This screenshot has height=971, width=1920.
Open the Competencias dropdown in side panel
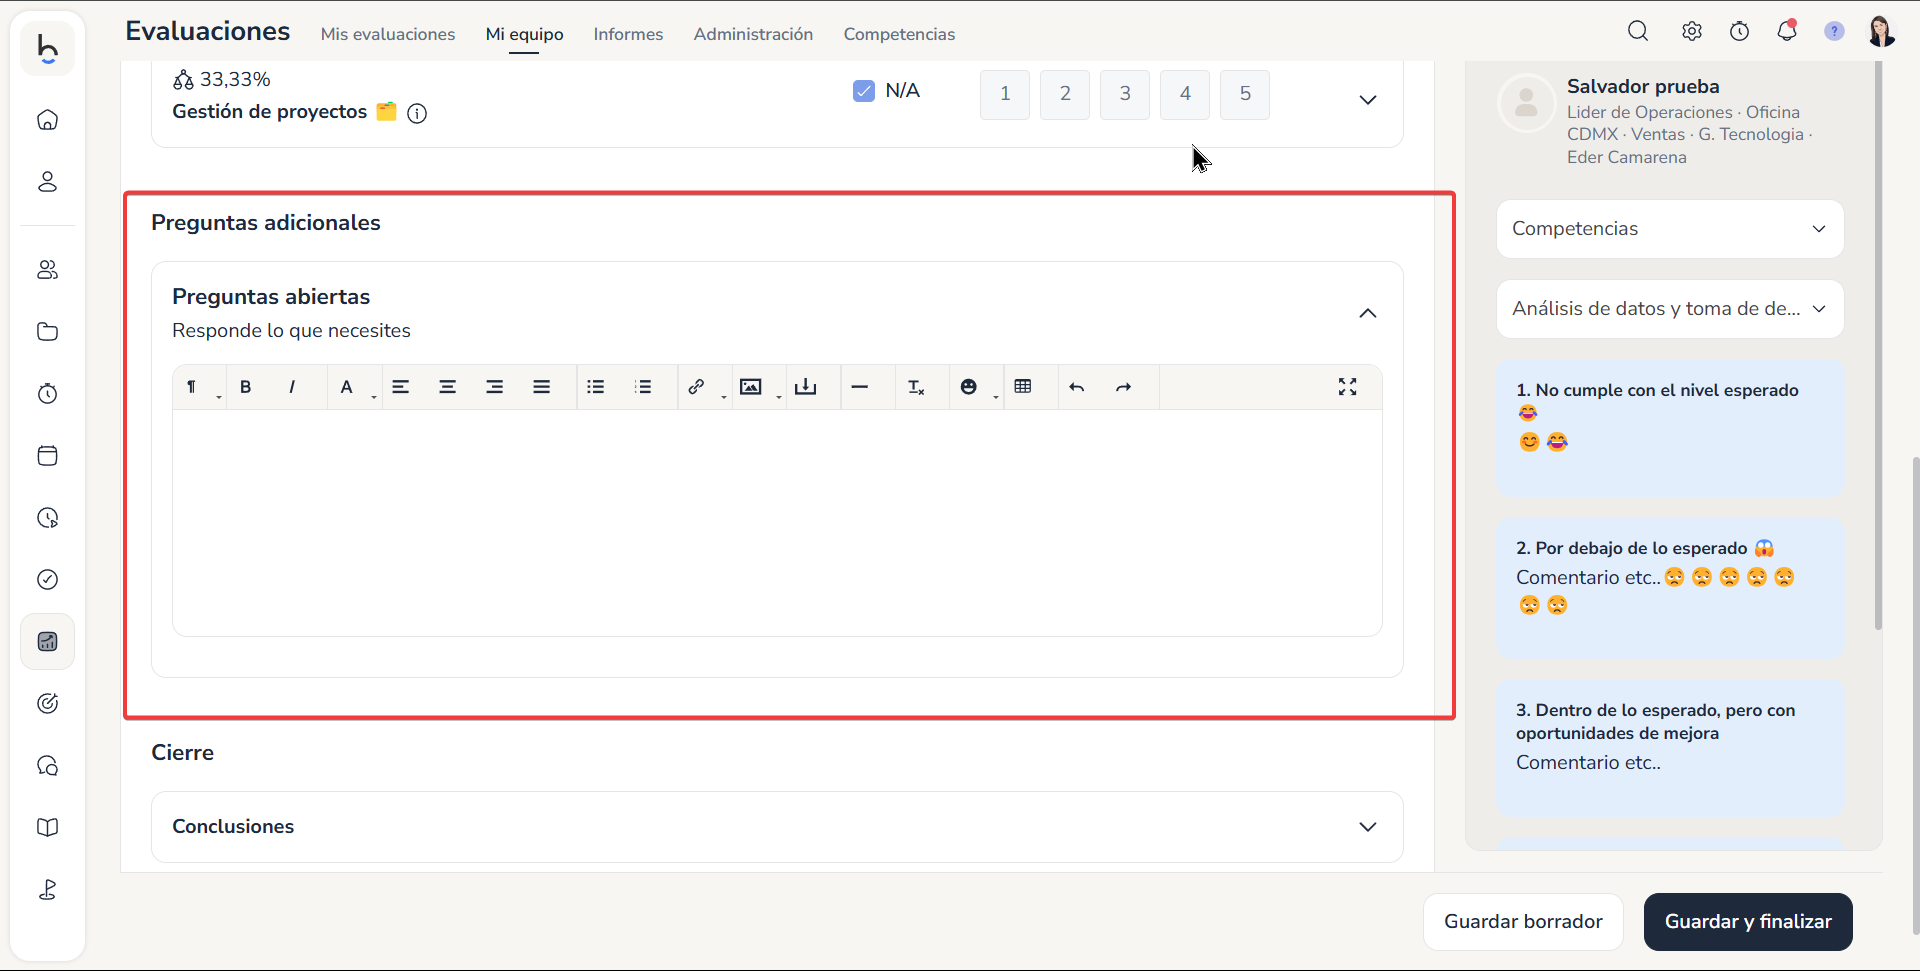click(1670, 229)
